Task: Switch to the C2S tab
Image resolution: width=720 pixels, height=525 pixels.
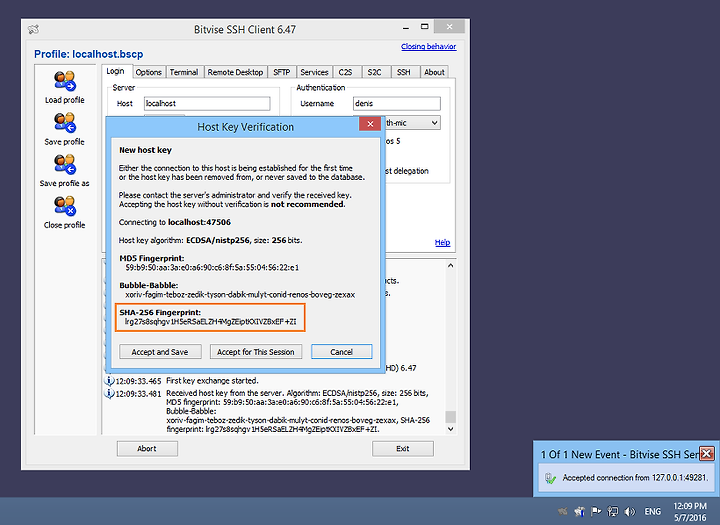Action: (345, 72)
